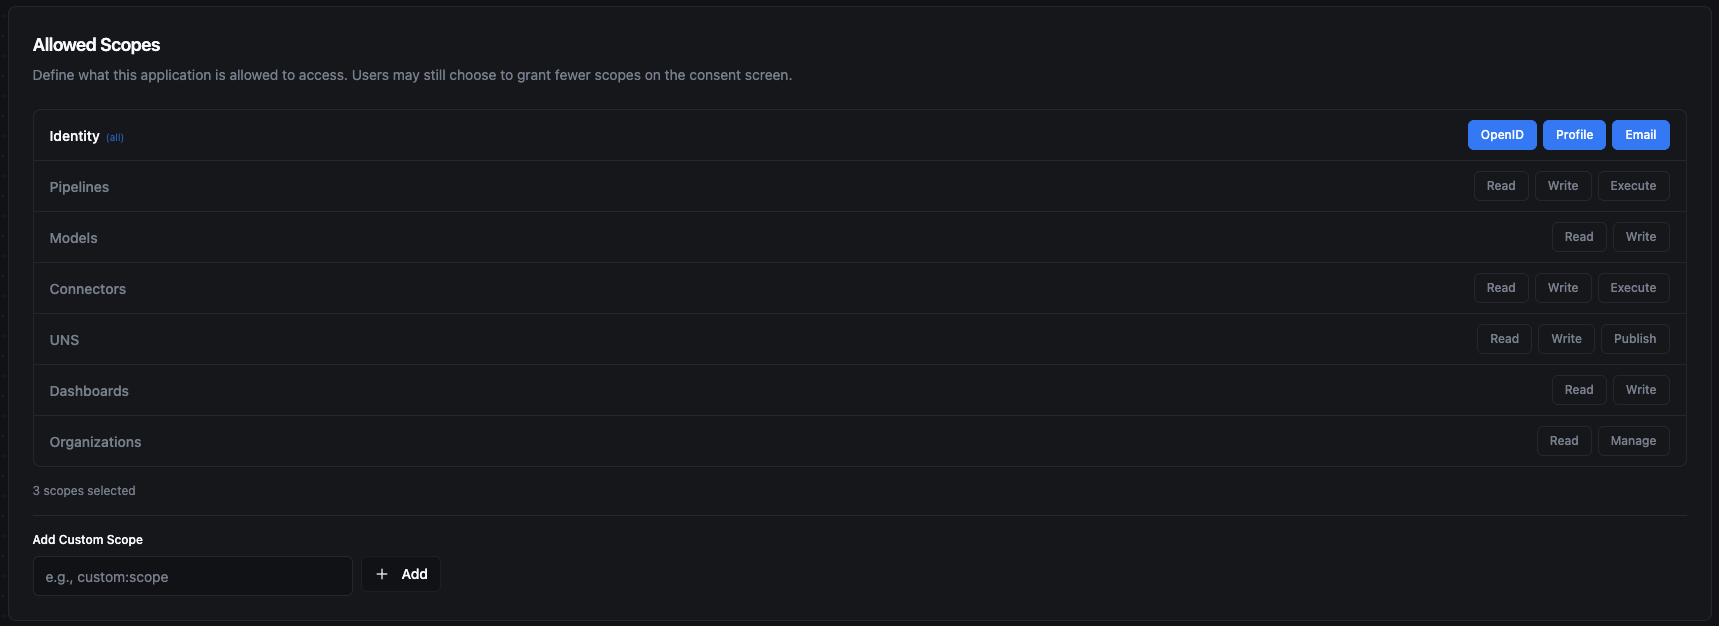Screen dimensions: 1719x626
Task: Select the Models Read scope
Action: click(1578, 237)
